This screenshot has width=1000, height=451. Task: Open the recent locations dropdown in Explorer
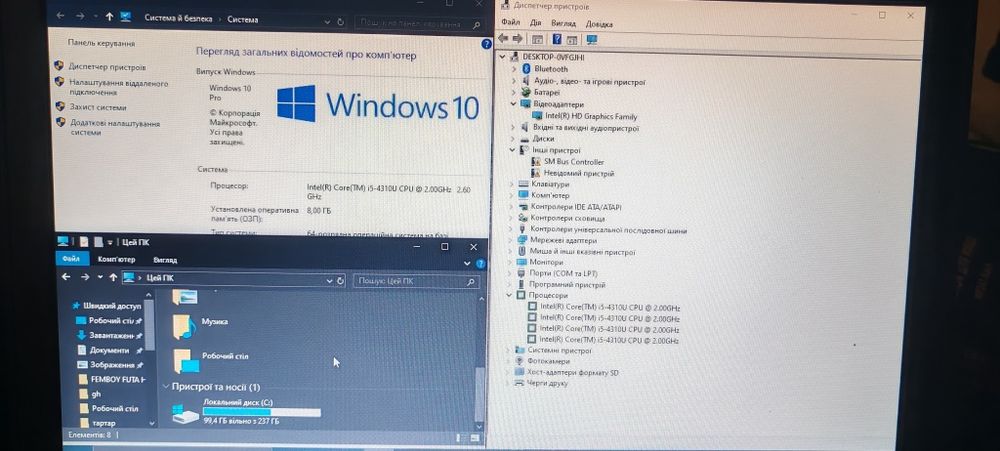point(100,277)
